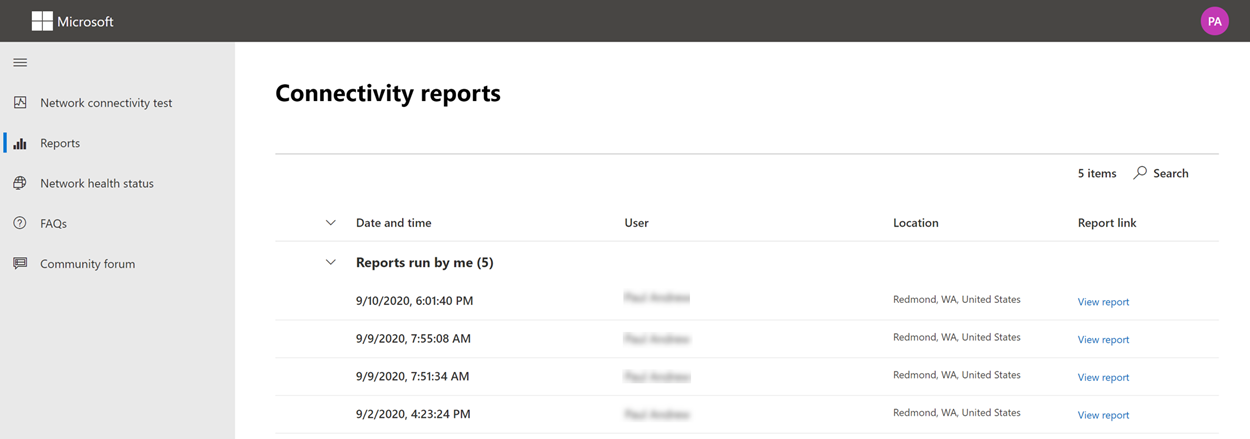Click the Report link column header
The image size is (1250, 439).
[1107, 223]
